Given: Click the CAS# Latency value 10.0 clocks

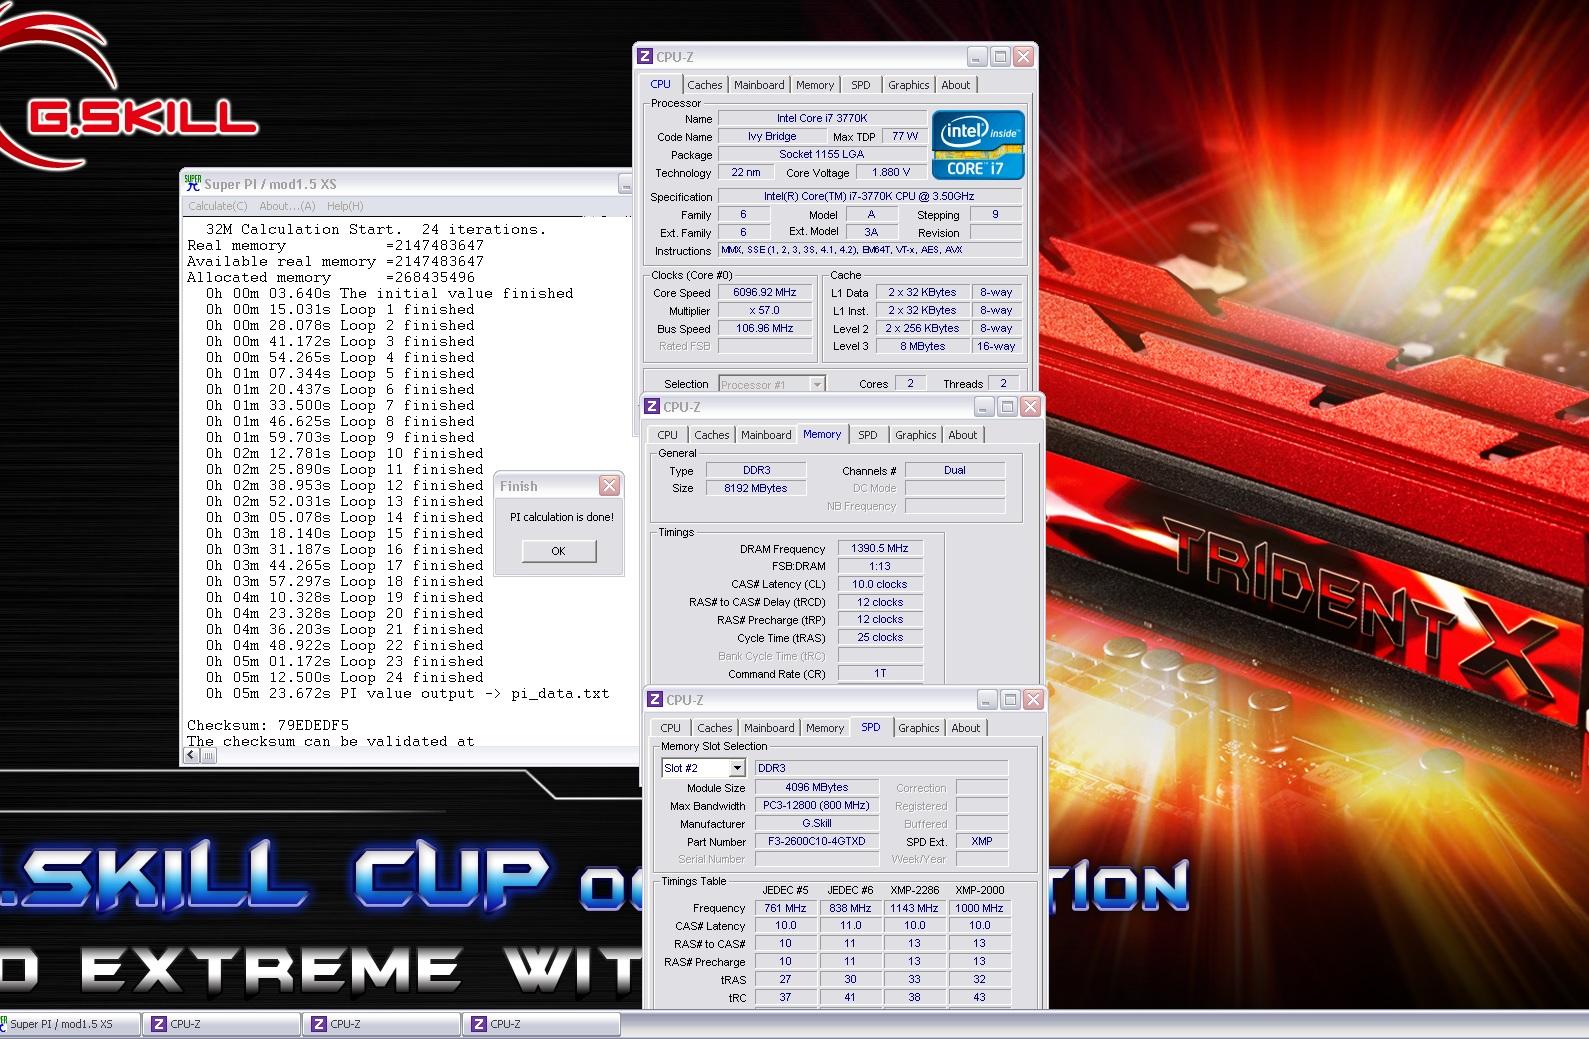Looking at the screenshot, I should tap(880, 584).
